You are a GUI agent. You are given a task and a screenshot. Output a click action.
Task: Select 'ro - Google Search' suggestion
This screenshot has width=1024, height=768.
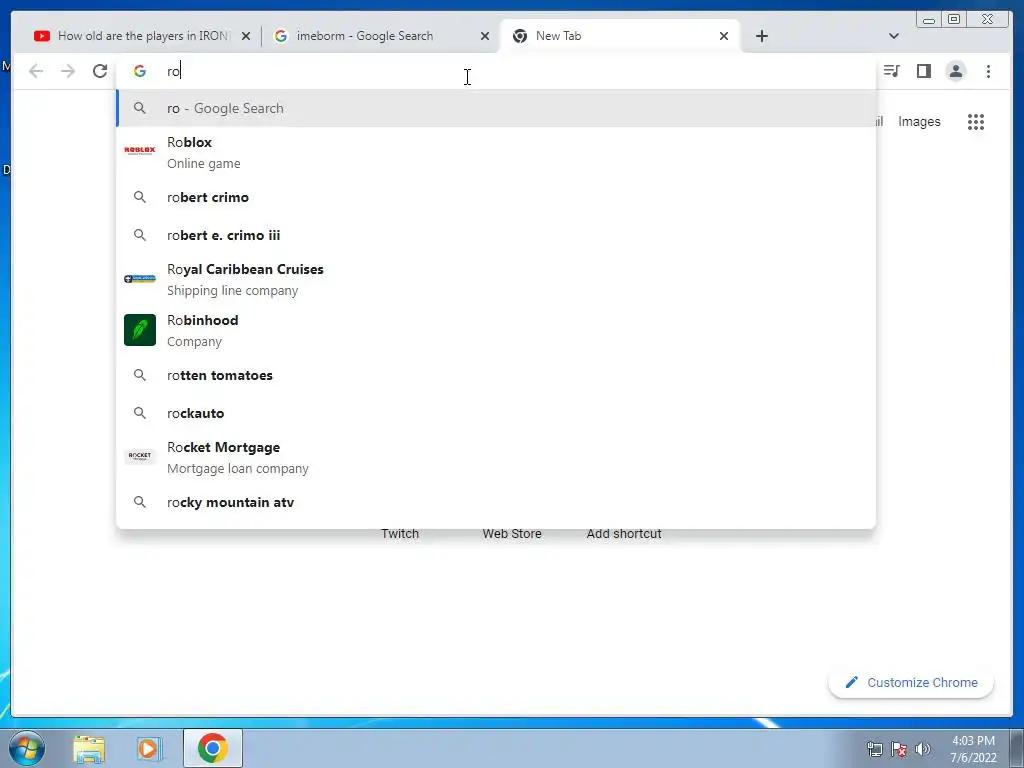point(496,108)
